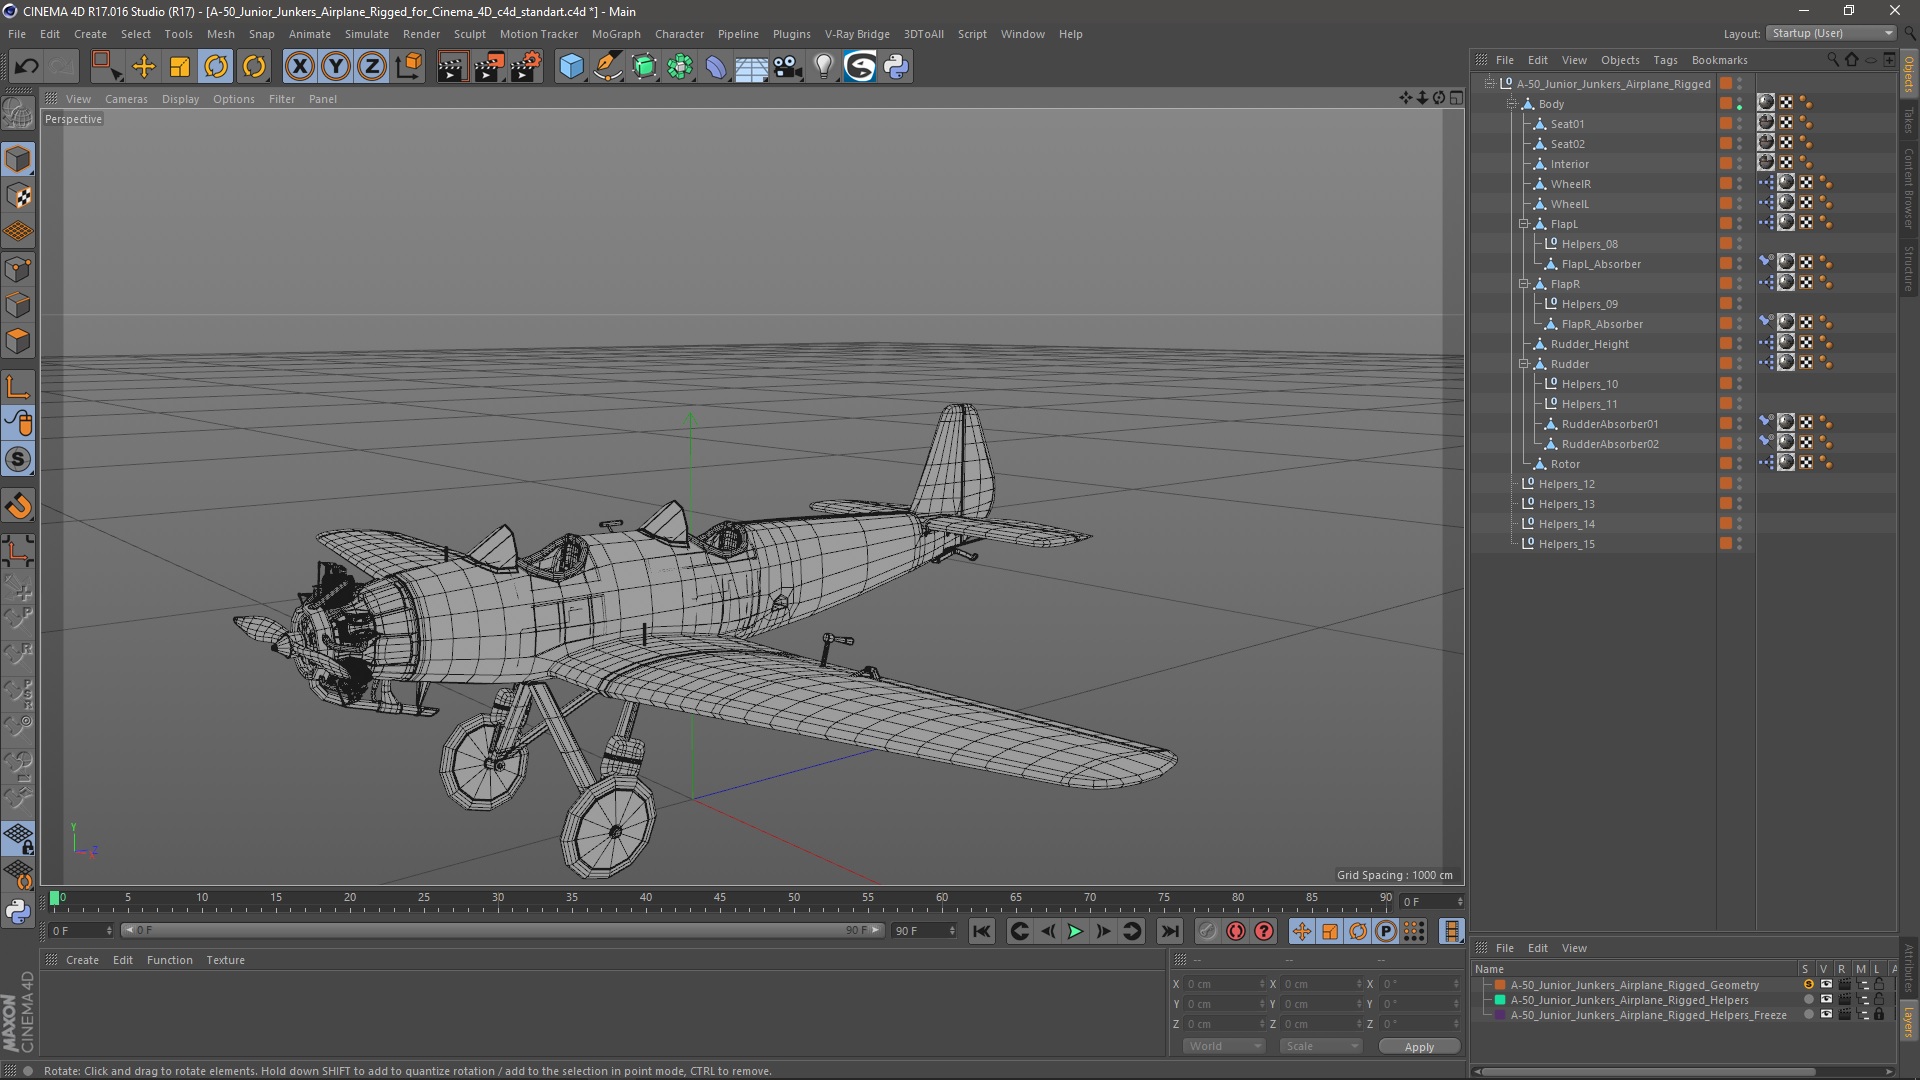
Task: Click Apply button in coordinates panel
Action: (x=1419, y=1047)
